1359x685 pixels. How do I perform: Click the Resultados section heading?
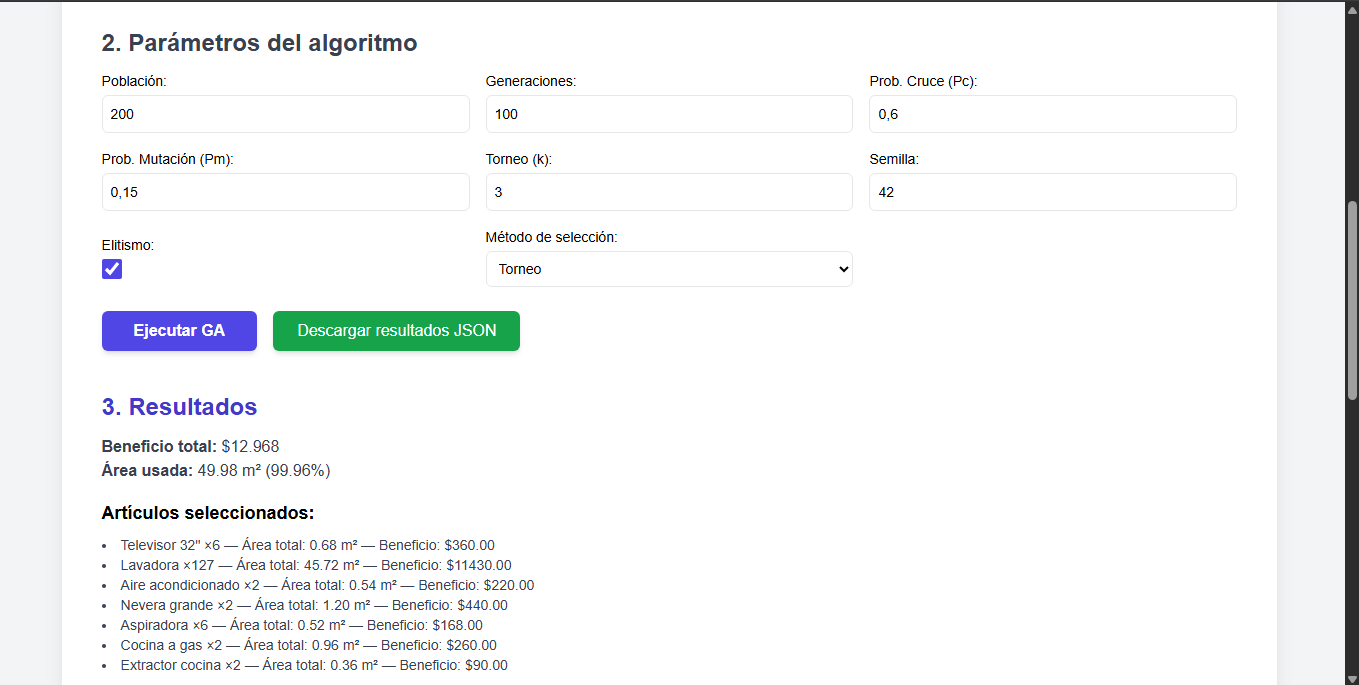[179, 406]
